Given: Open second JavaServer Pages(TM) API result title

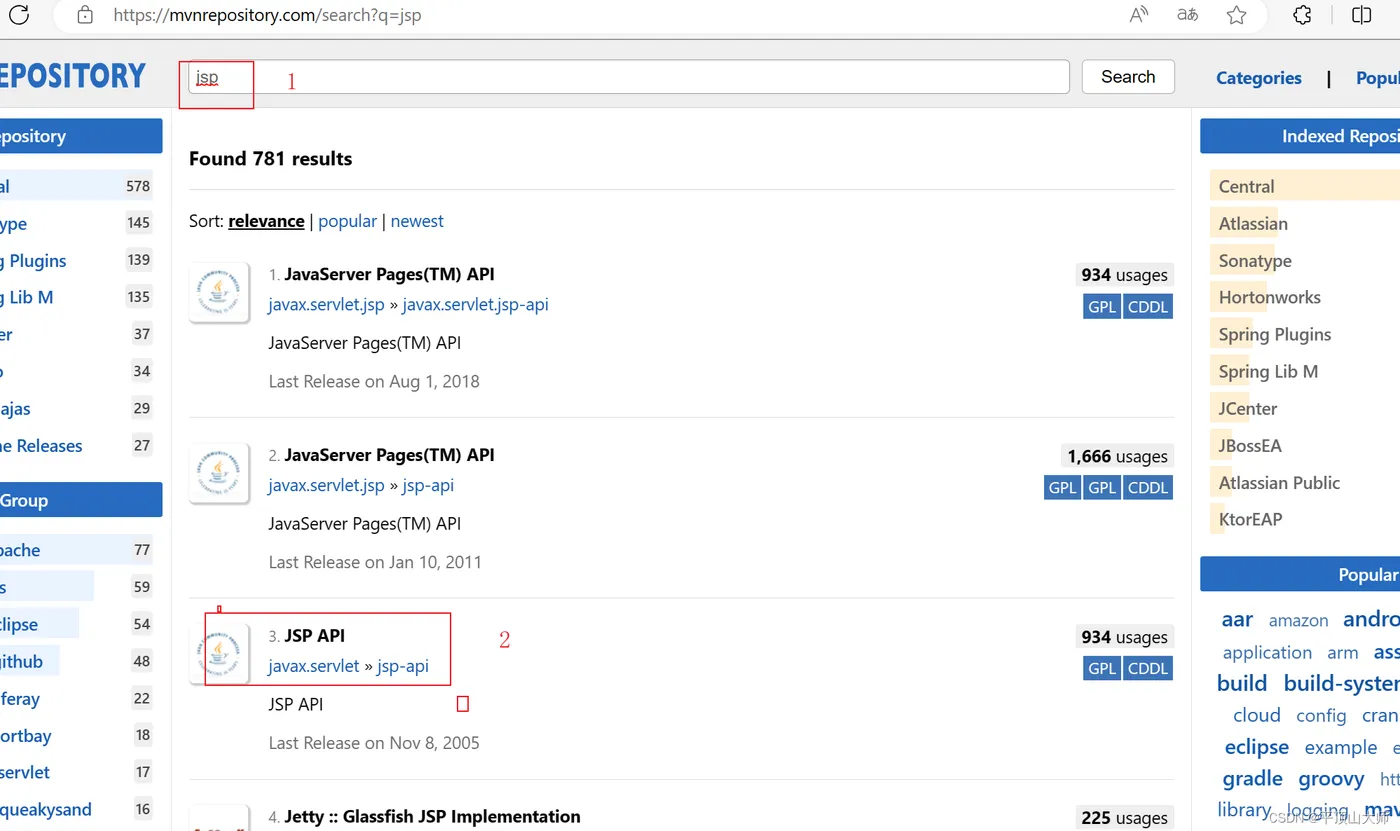Looking at the screenshot, I should [x=389, y=455].
